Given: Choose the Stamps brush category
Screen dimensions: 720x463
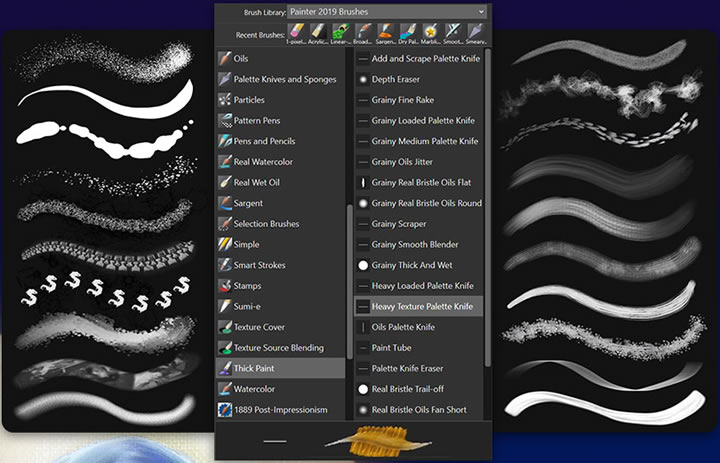Looking at the screenshot, I should tap(281, 286).
